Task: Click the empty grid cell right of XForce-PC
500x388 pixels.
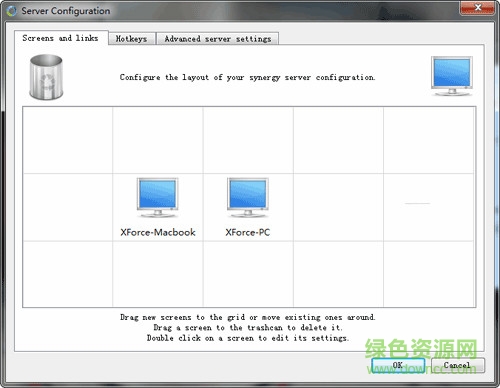Action: (338, 207)
